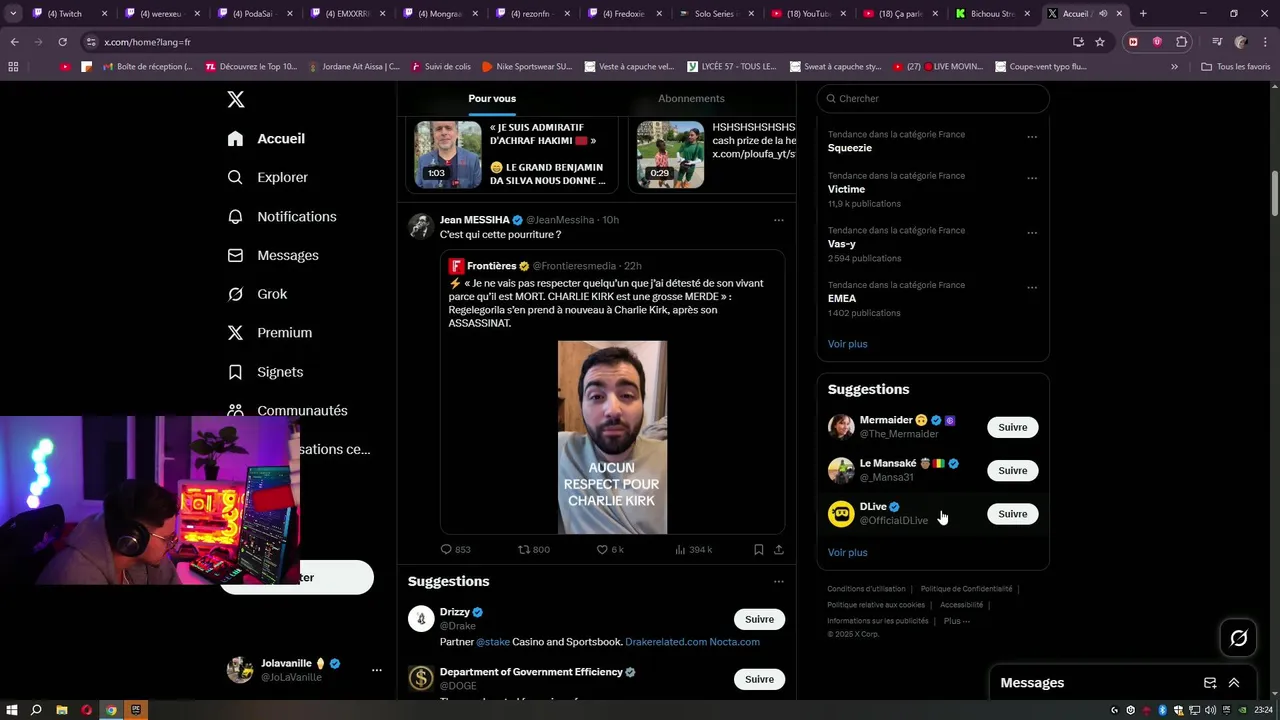The width and height of the screenshot is (1280, 720).
Task: Open options for Victime trend
Action: coord(1032,178)
